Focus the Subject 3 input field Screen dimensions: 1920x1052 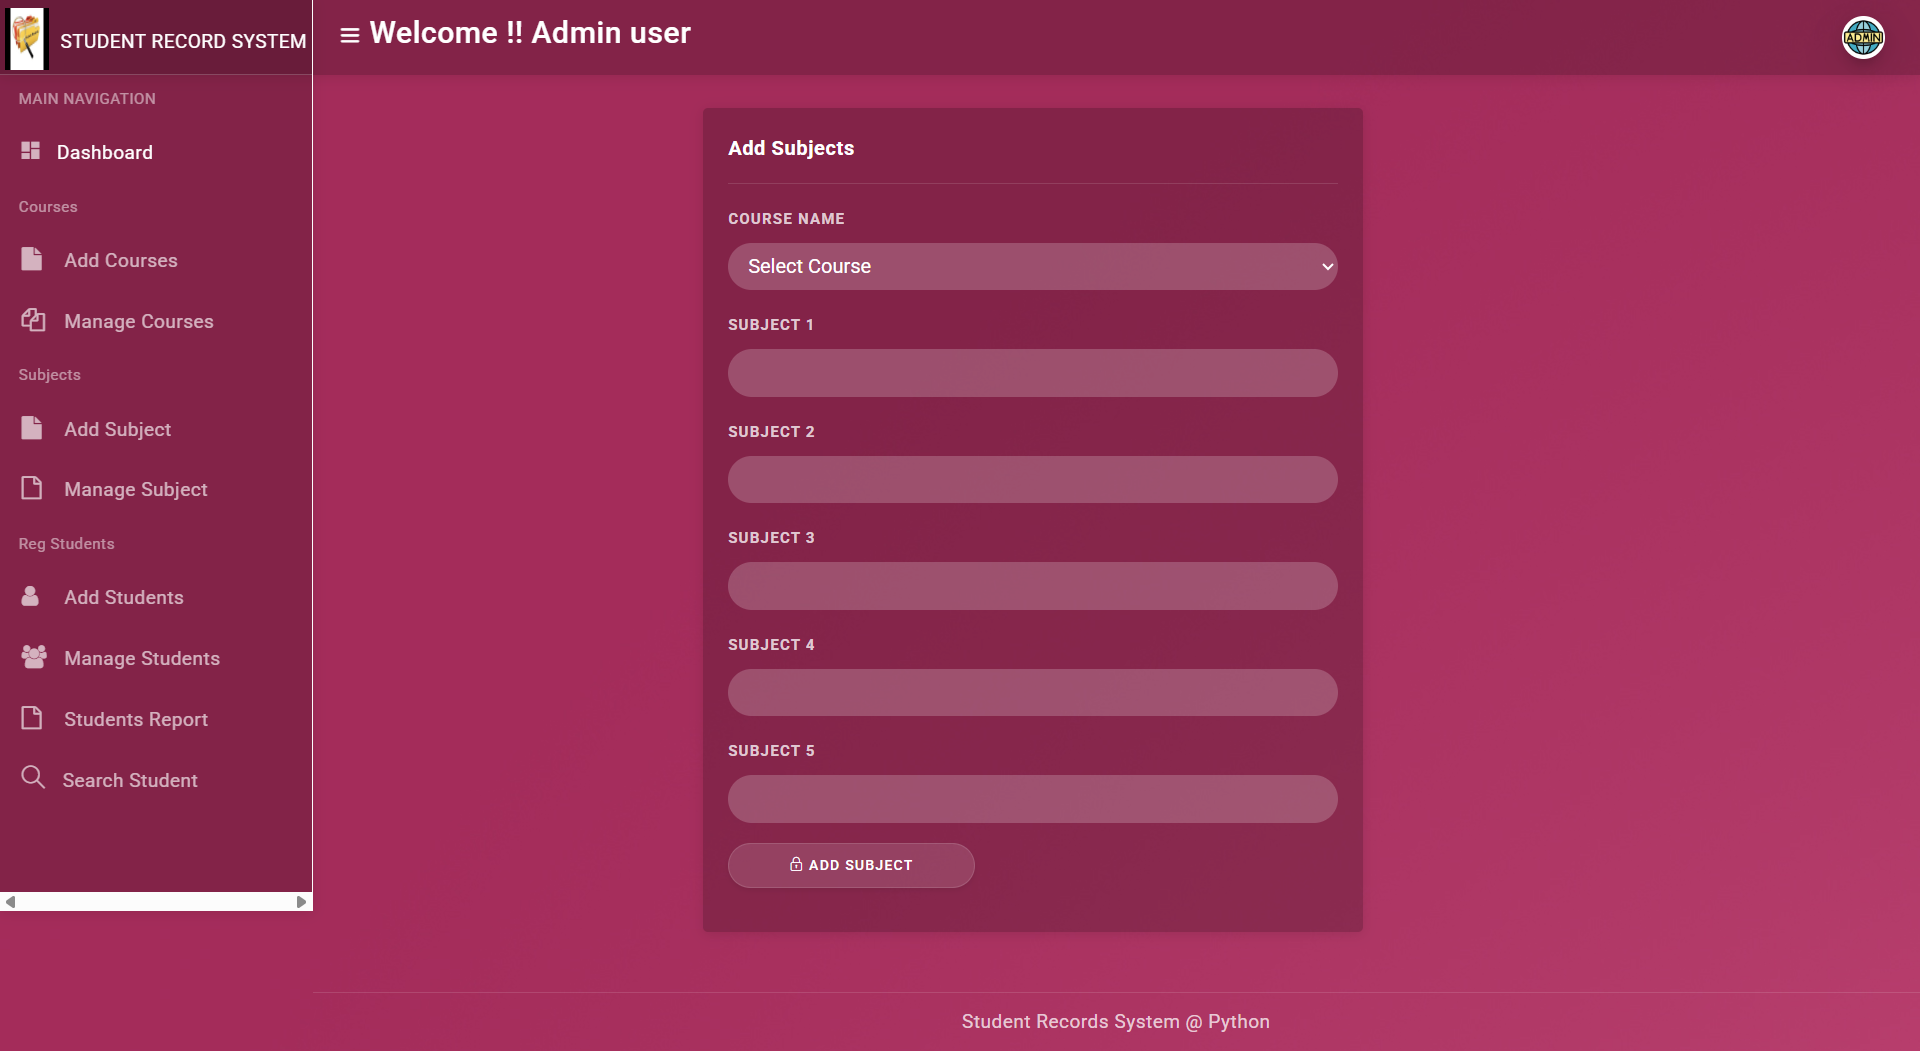coord(1032,586)
